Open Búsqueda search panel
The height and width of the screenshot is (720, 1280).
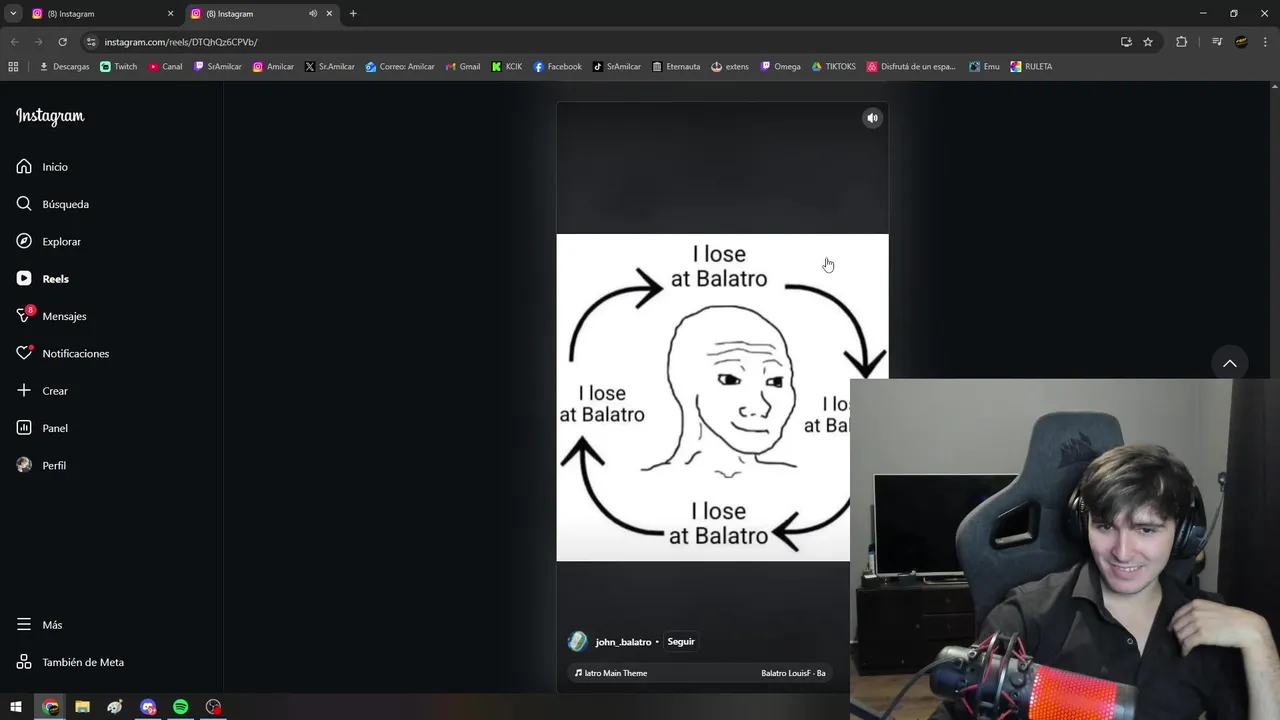click(x=52, y=204)
